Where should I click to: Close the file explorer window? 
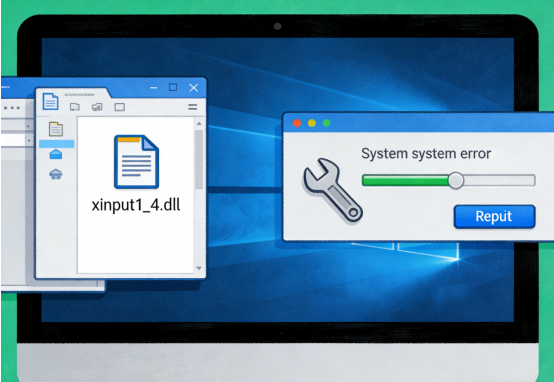pos(194,88)
